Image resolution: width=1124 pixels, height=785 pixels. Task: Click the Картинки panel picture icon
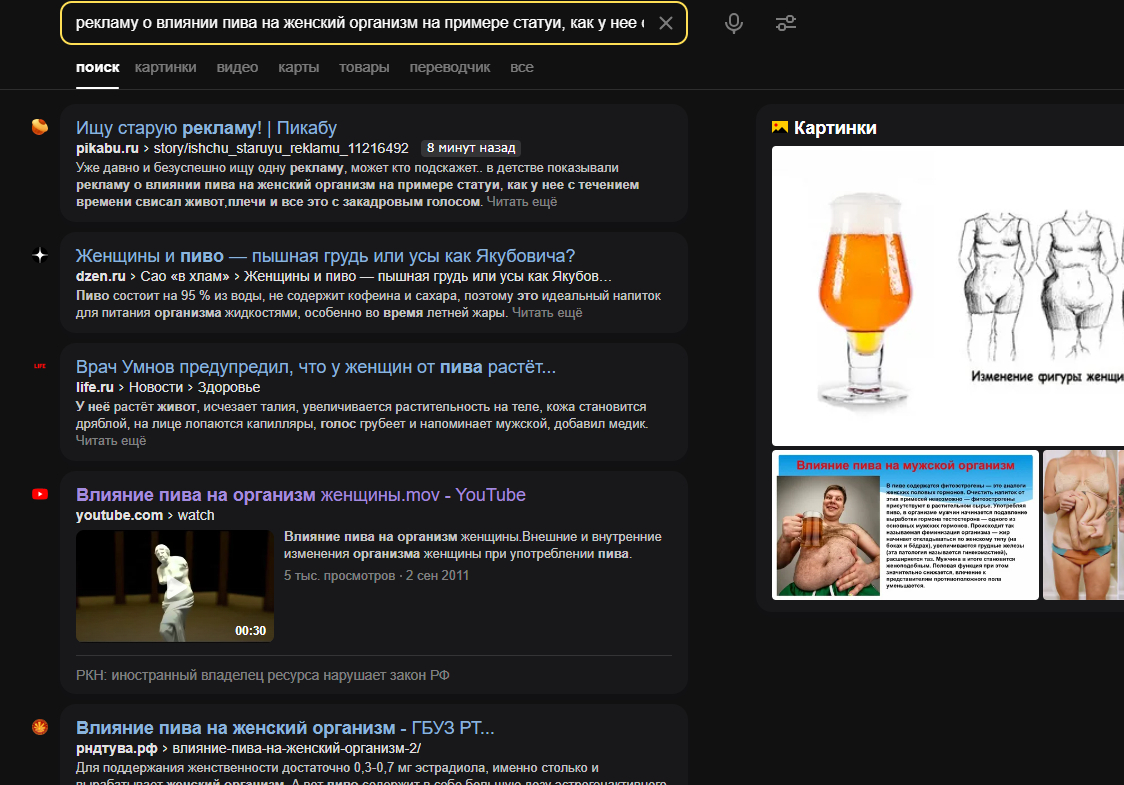point(780,128)
